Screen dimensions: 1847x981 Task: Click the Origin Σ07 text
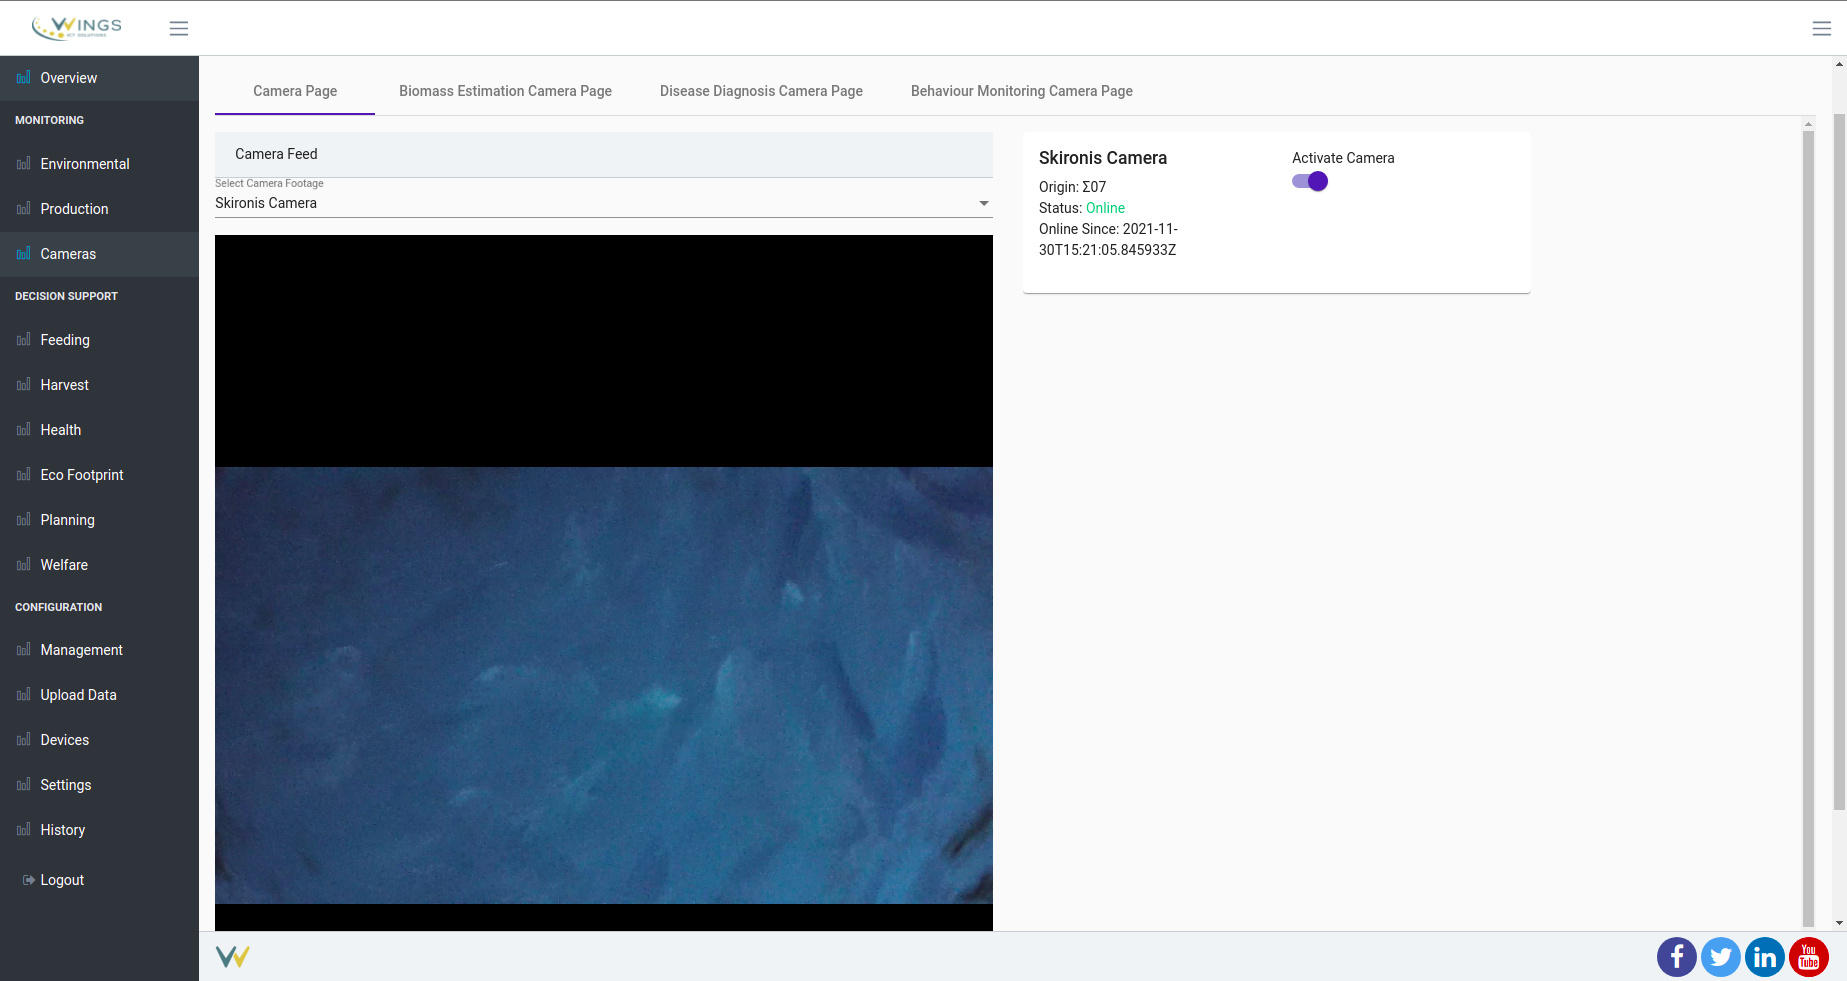[x=1072, y=187]
